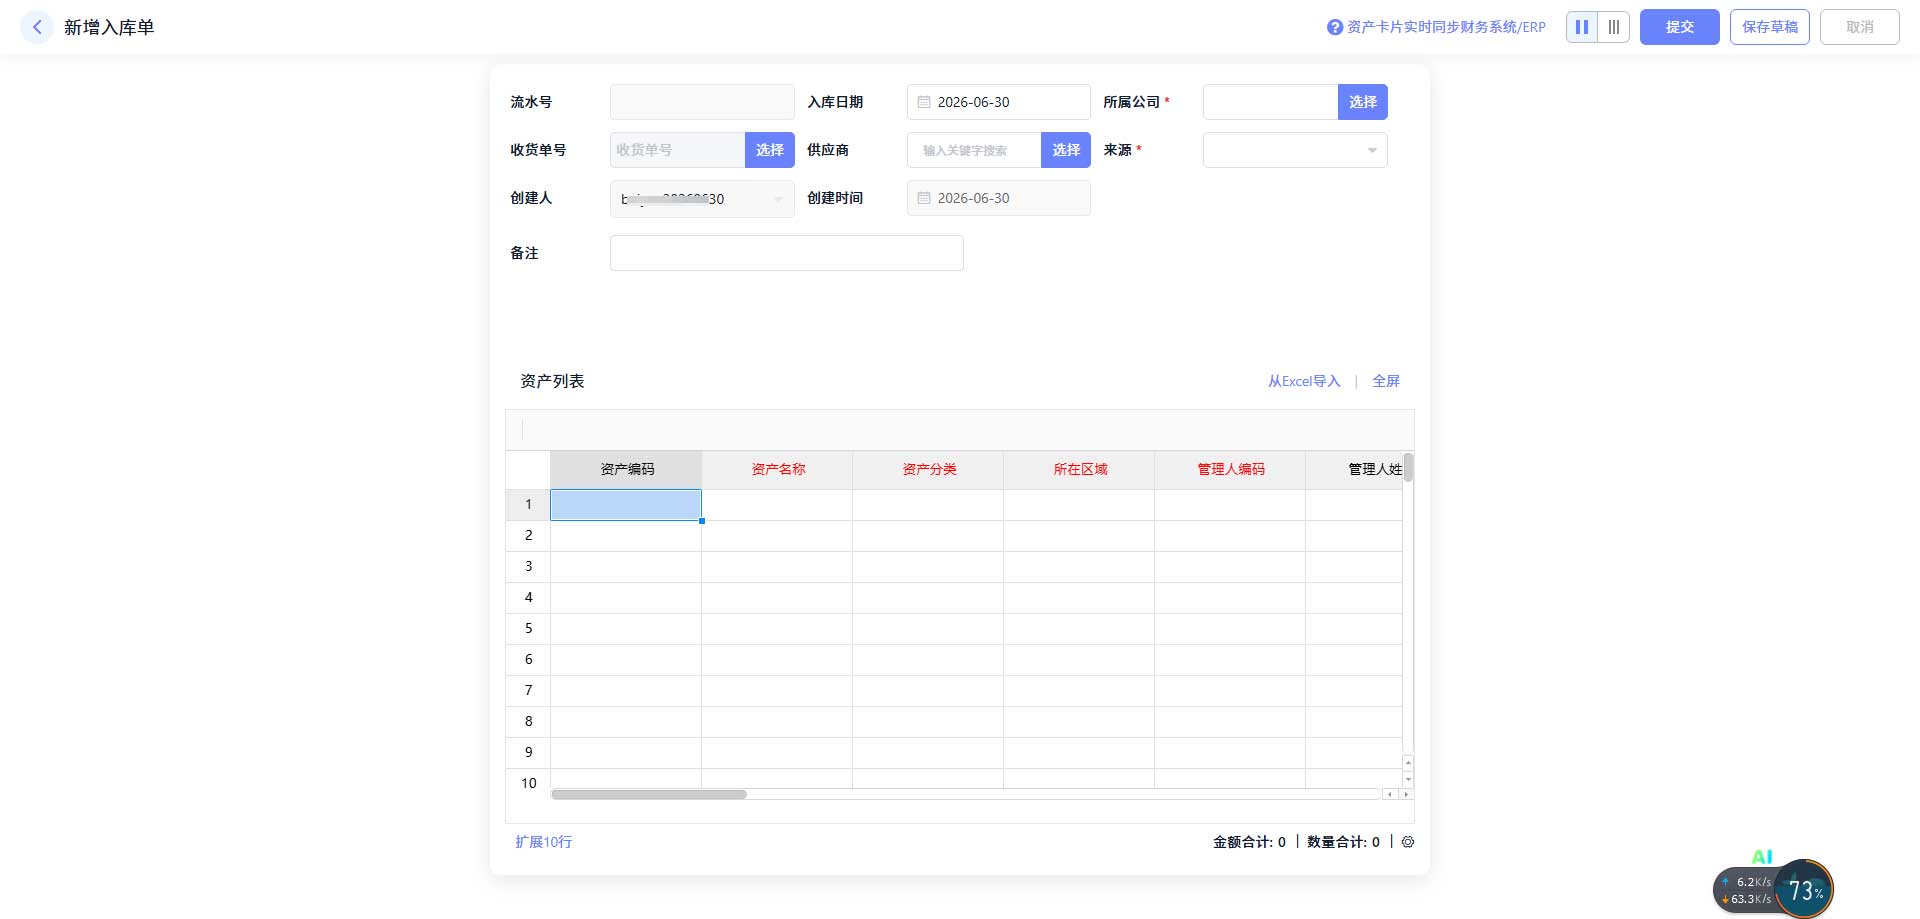The height and width of the screenshot is (919, 1920).
Task: Click the 数量合计 total text
Action: (1343, 842)
